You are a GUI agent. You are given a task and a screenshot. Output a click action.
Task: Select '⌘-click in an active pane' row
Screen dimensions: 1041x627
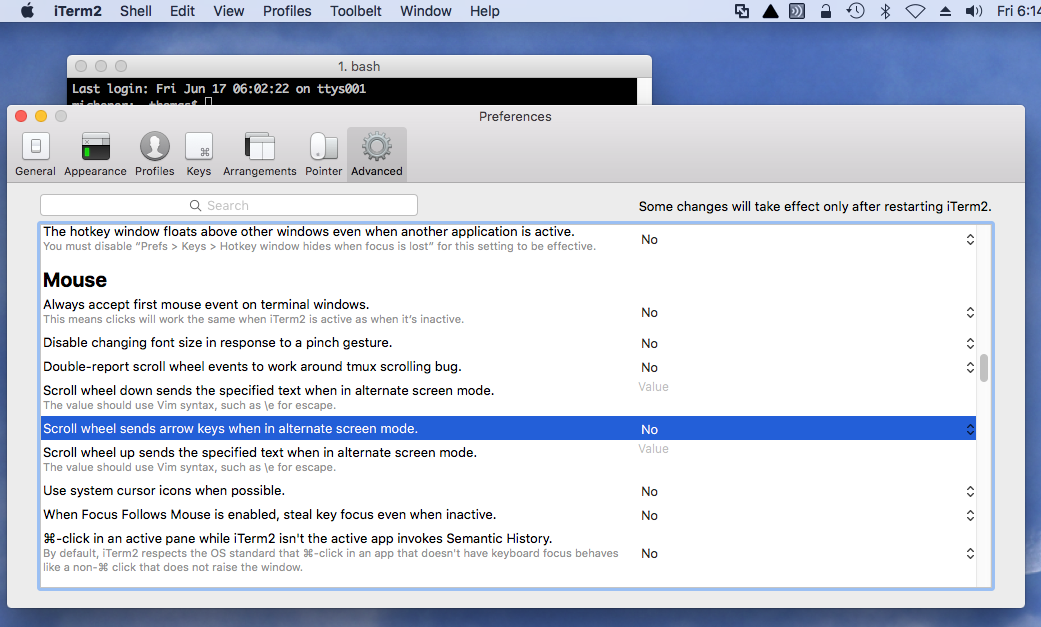point(509,552)
